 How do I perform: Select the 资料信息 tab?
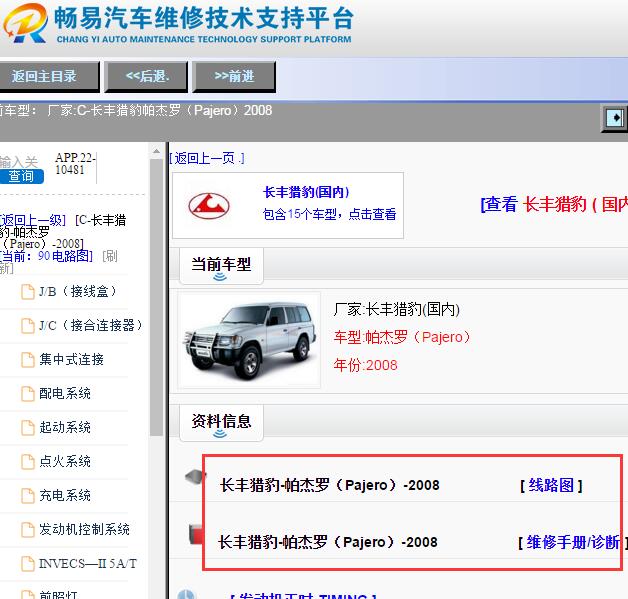coord(221,422)
